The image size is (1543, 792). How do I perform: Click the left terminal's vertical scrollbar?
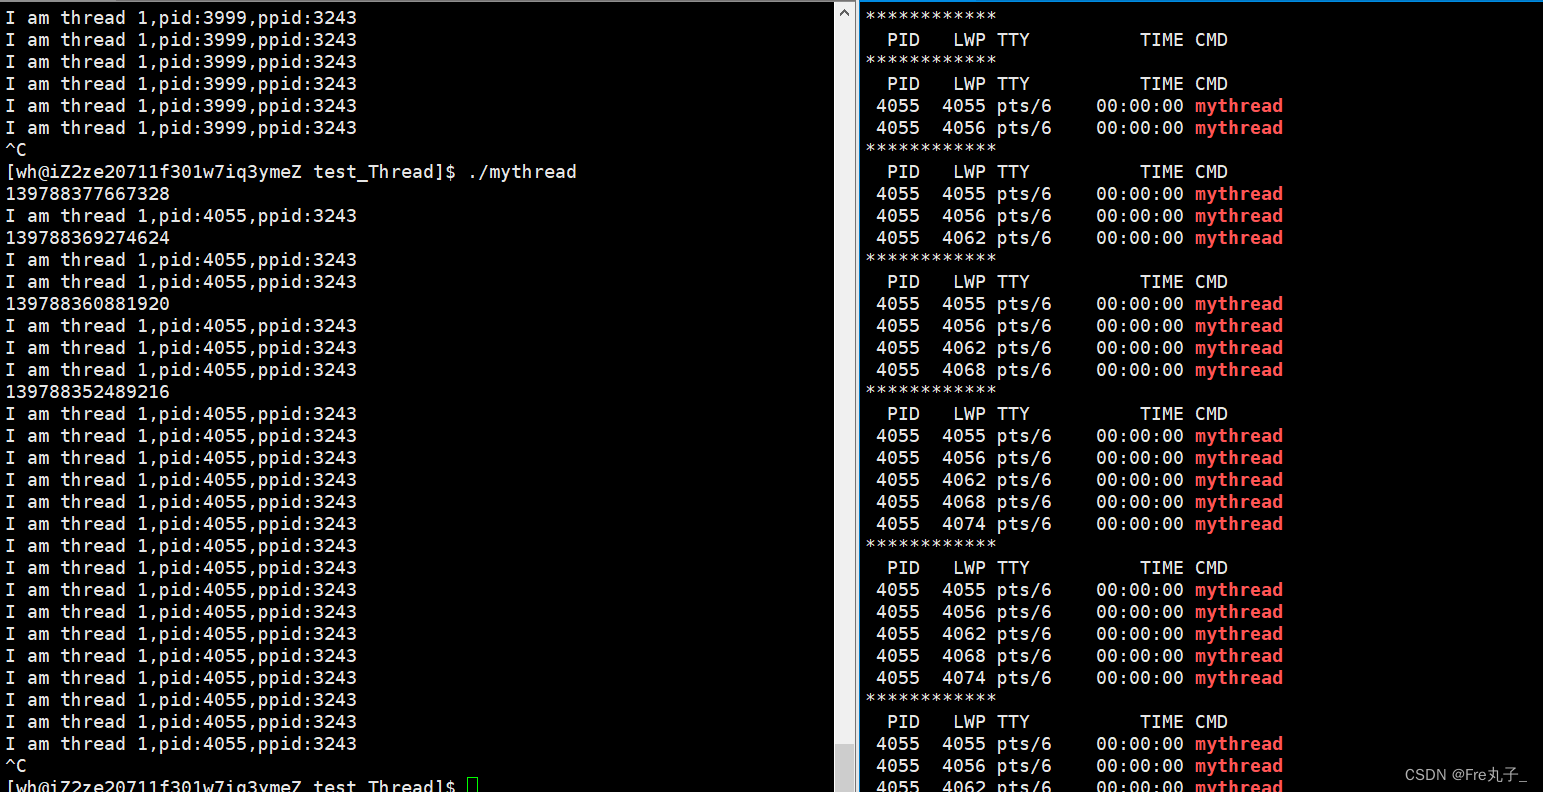point(845,396)
